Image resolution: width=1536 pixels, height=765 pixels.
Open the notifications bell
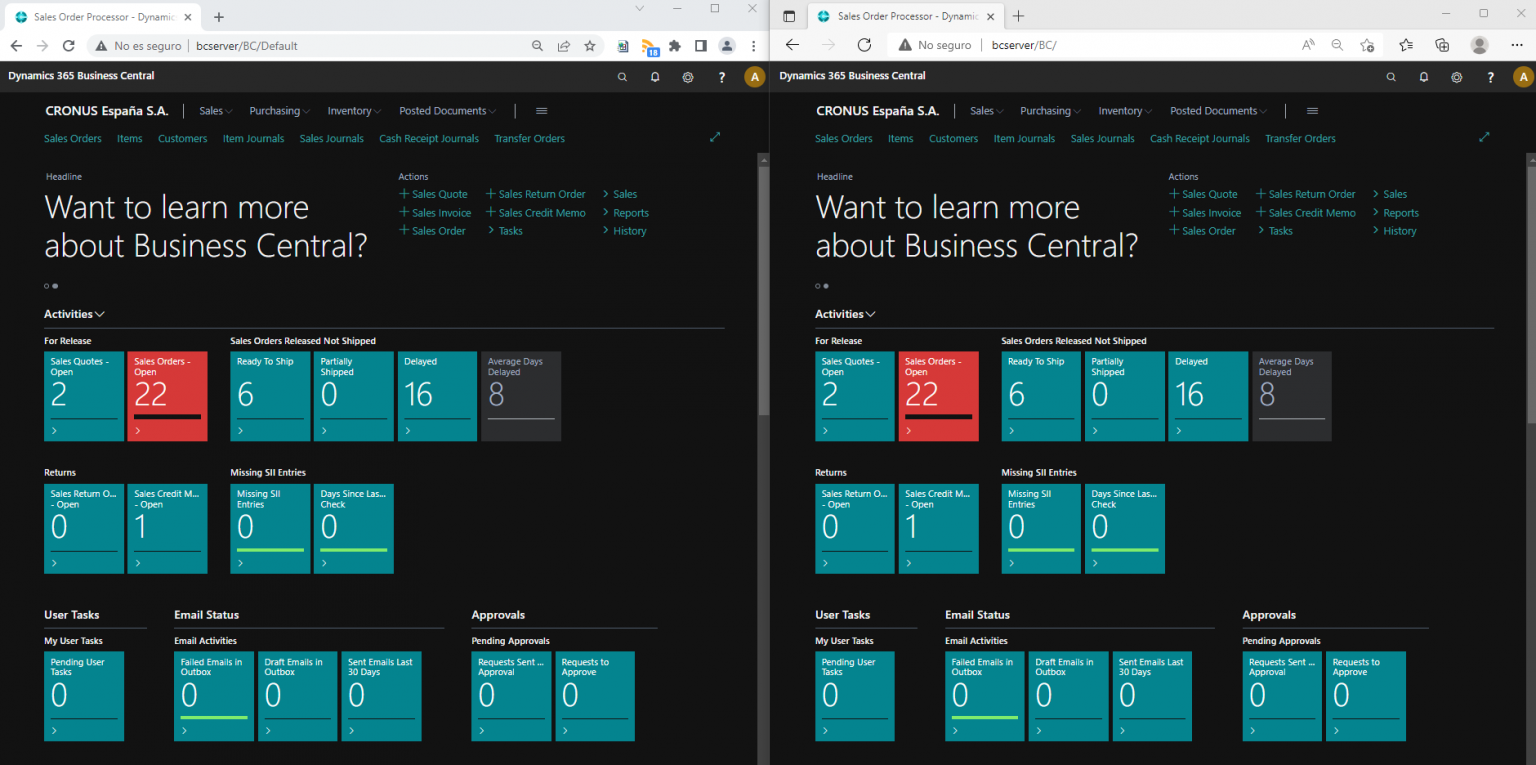coord(655,76)
